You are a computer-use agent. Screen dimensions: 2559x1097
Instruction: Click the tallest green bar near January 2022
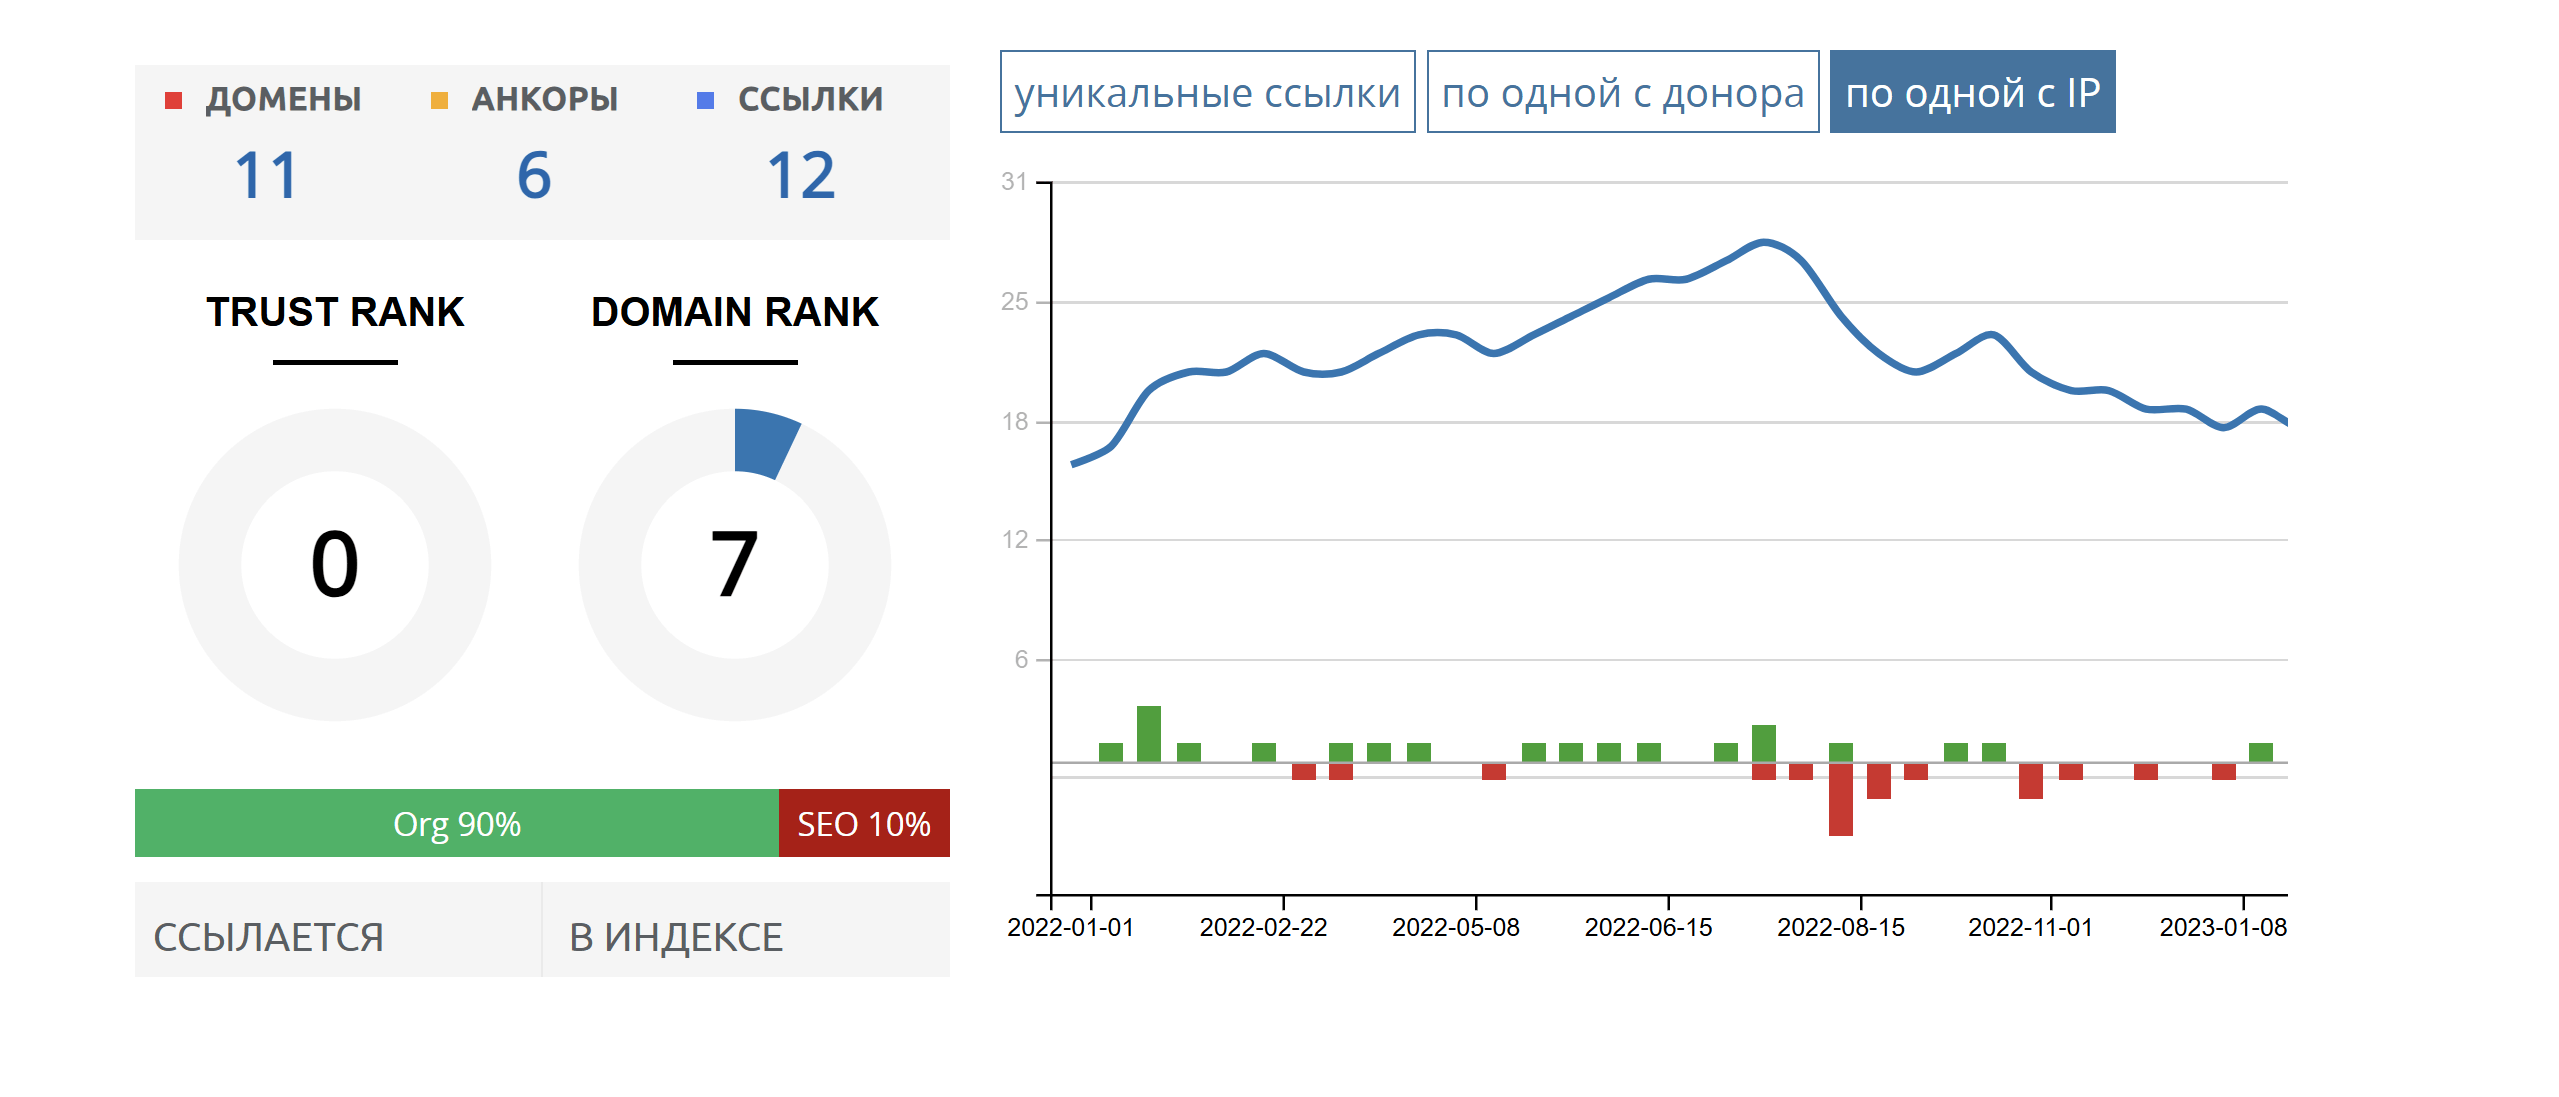(x=1149, y=734)
